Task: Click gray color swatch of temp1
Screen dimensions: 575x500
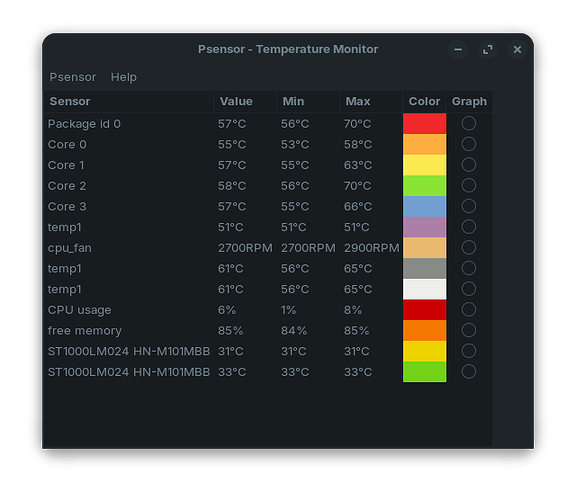Action: (425, 268)
